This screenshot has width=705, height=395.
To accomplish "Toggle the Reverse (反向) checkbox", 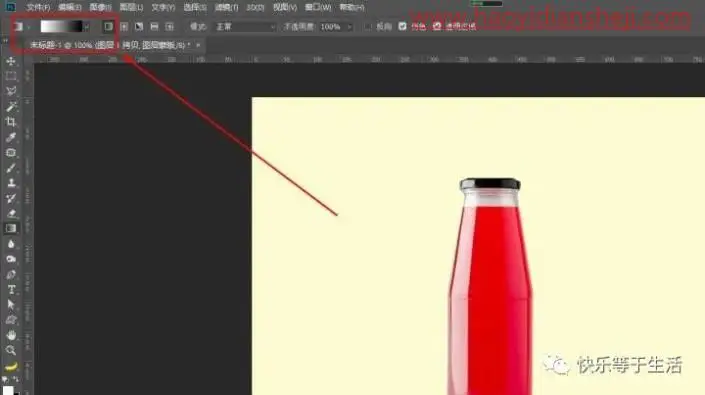I will click(368, 27).
